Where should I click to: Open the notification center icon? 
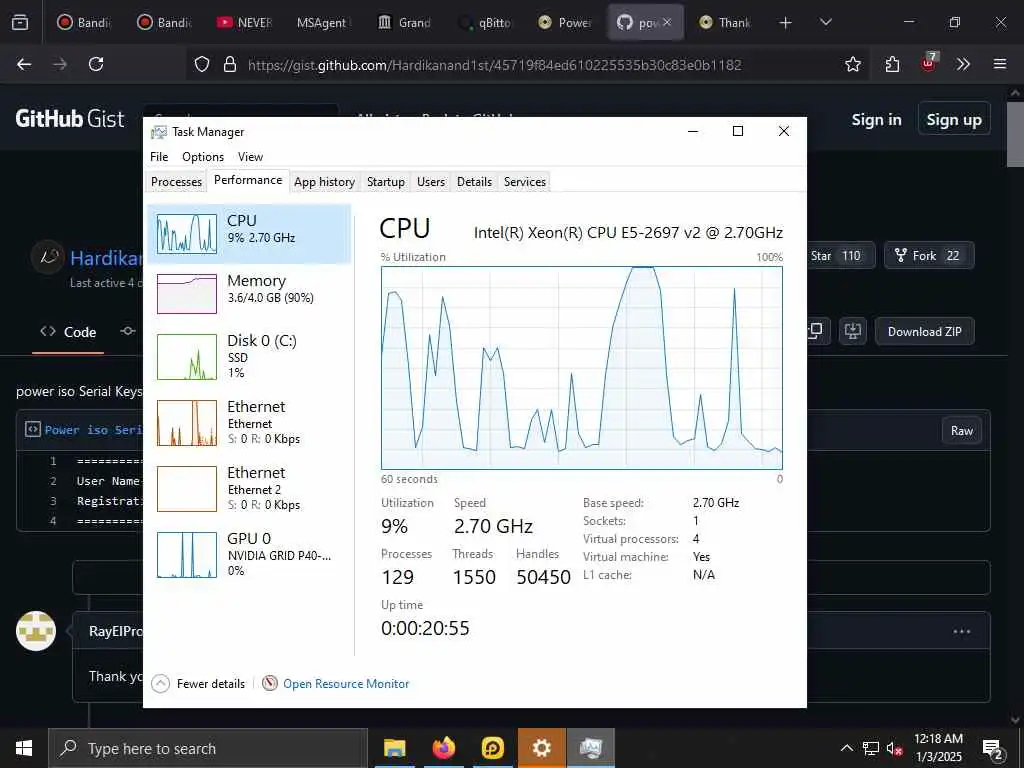pos(993,750)
